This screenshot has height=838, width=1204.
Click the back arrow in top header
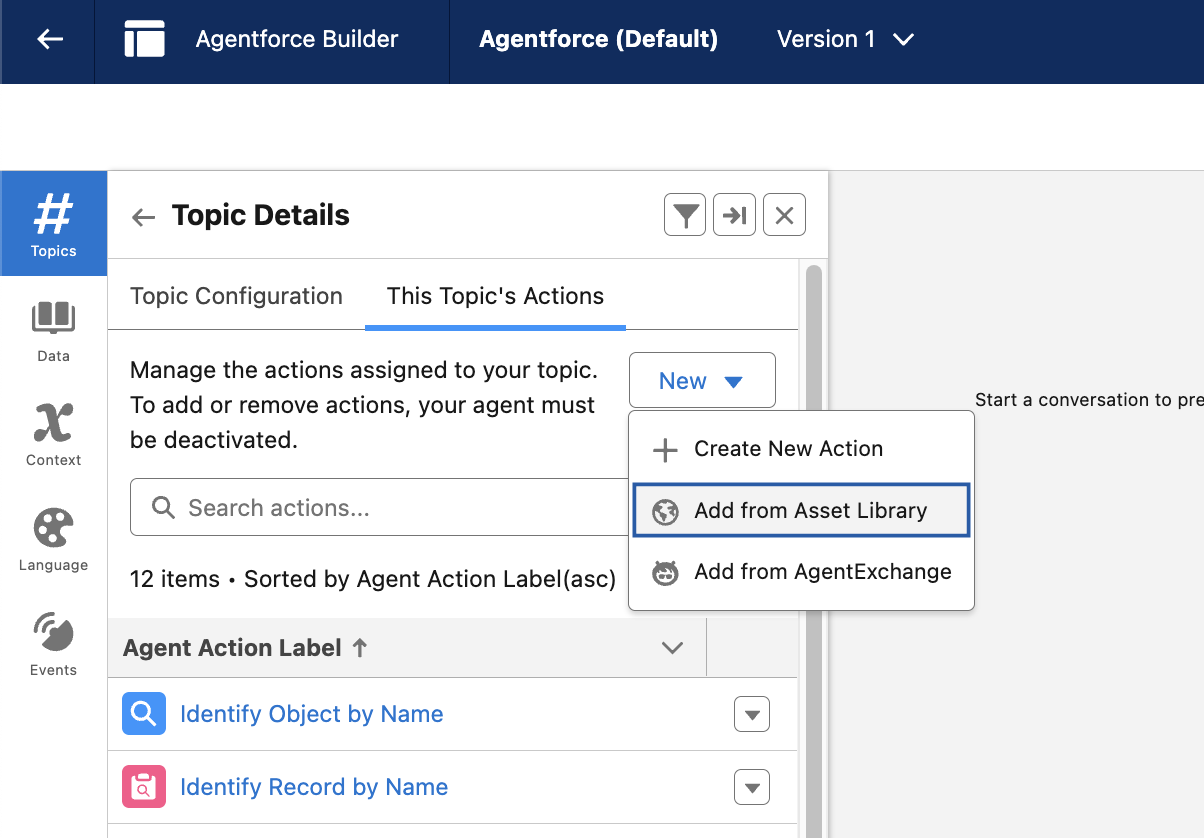[49, 40]
